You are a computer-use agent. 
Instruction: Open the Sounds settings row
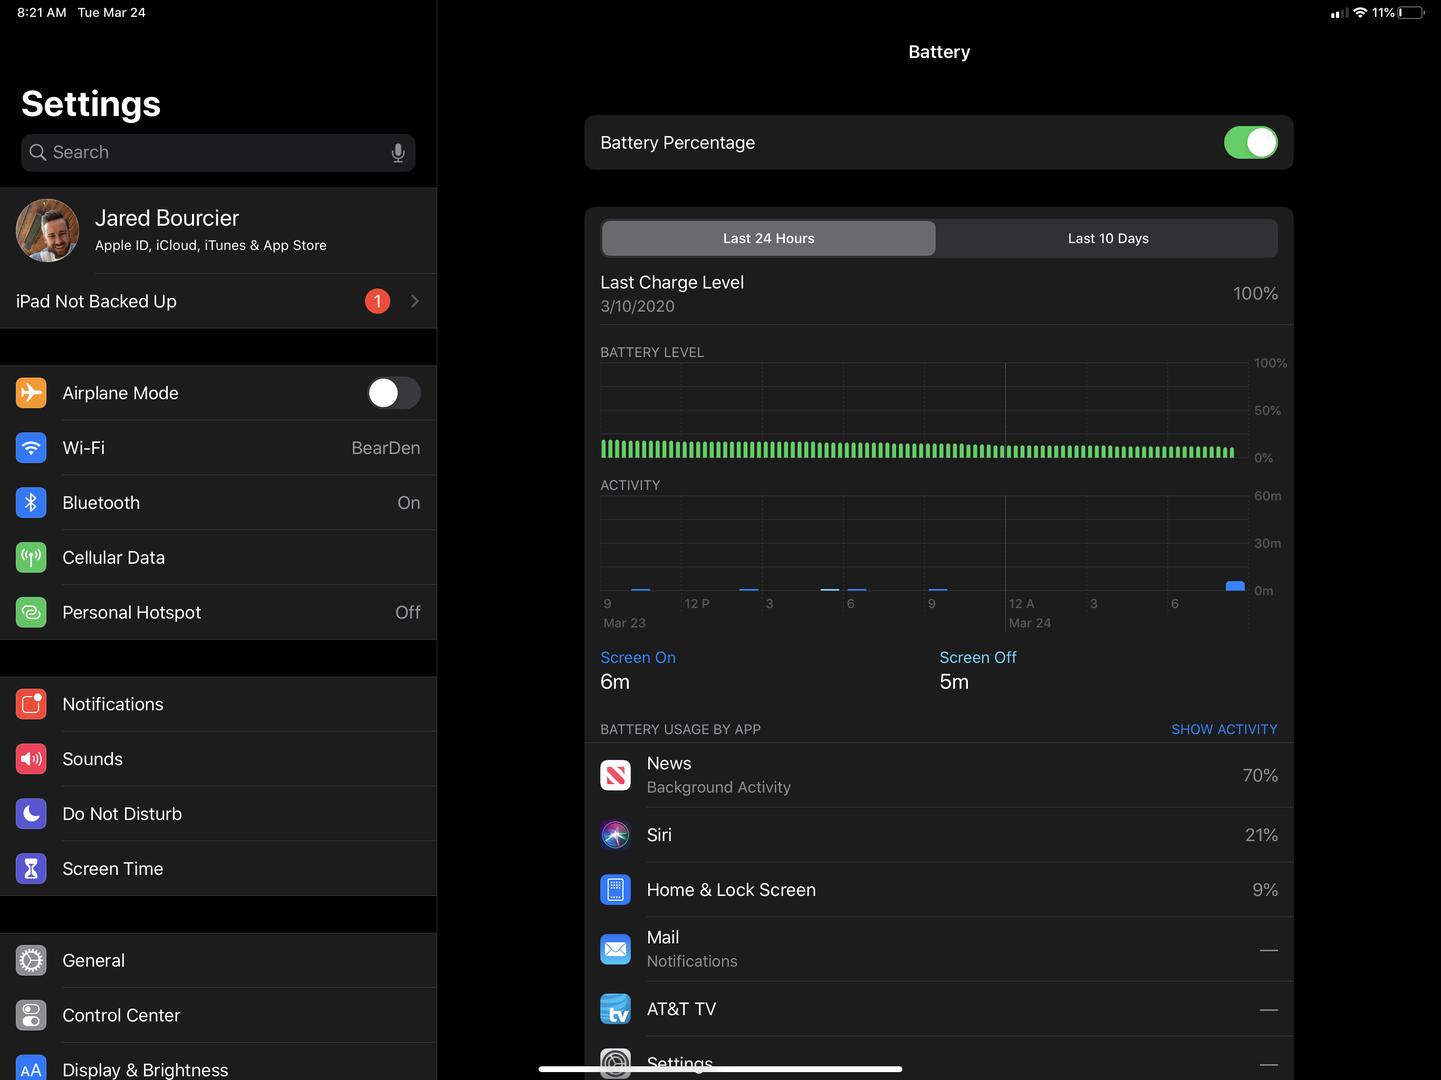(218, 759)
